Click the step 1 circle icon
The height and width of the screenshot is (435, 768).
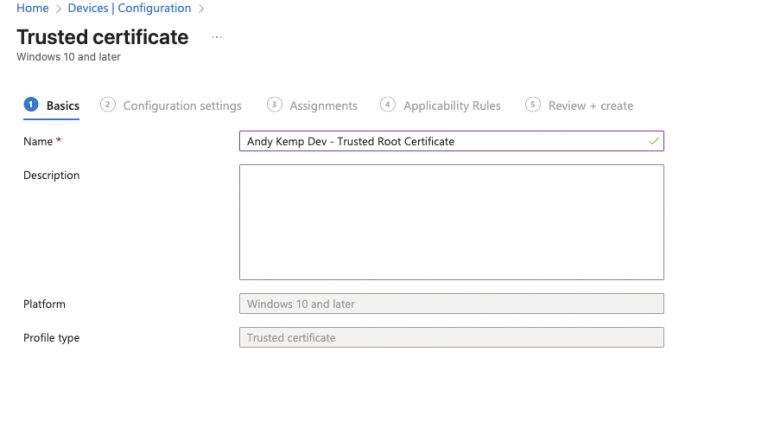click(x=31, y=105)
